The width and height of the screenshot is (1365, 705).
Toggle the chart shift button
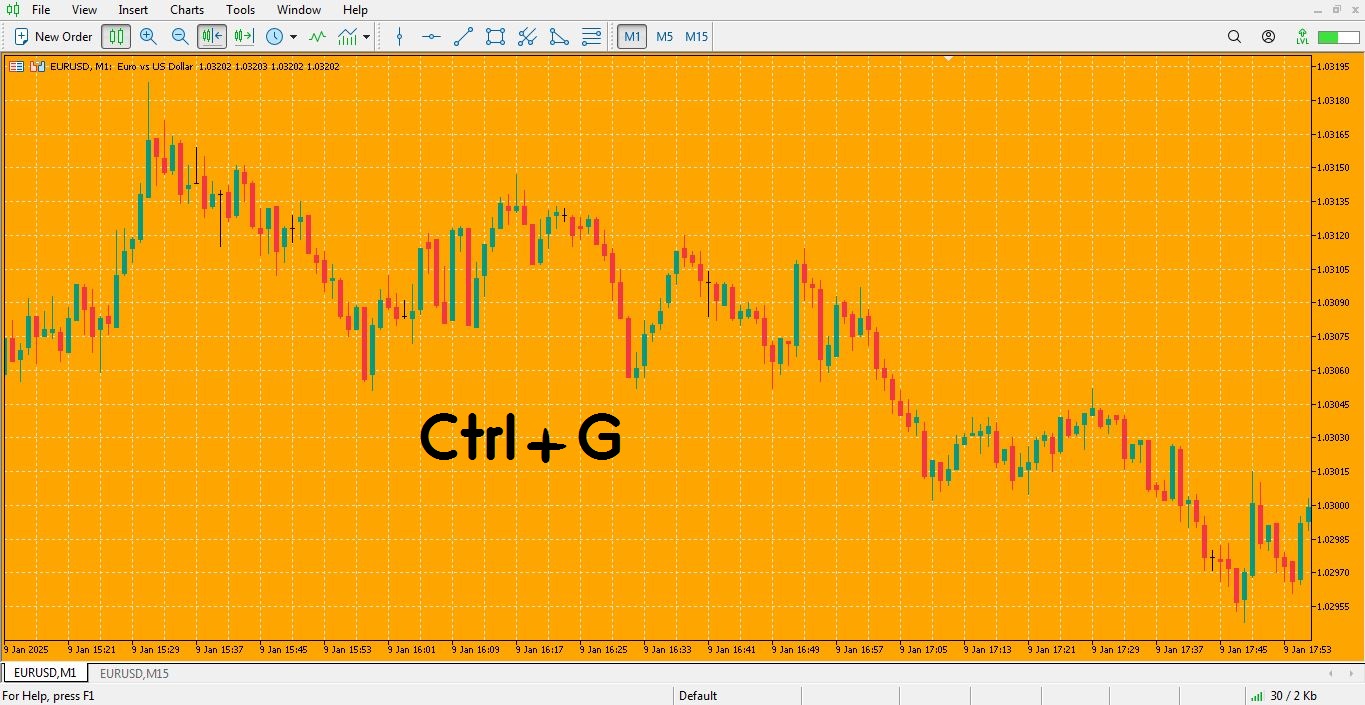coord(244,37)
